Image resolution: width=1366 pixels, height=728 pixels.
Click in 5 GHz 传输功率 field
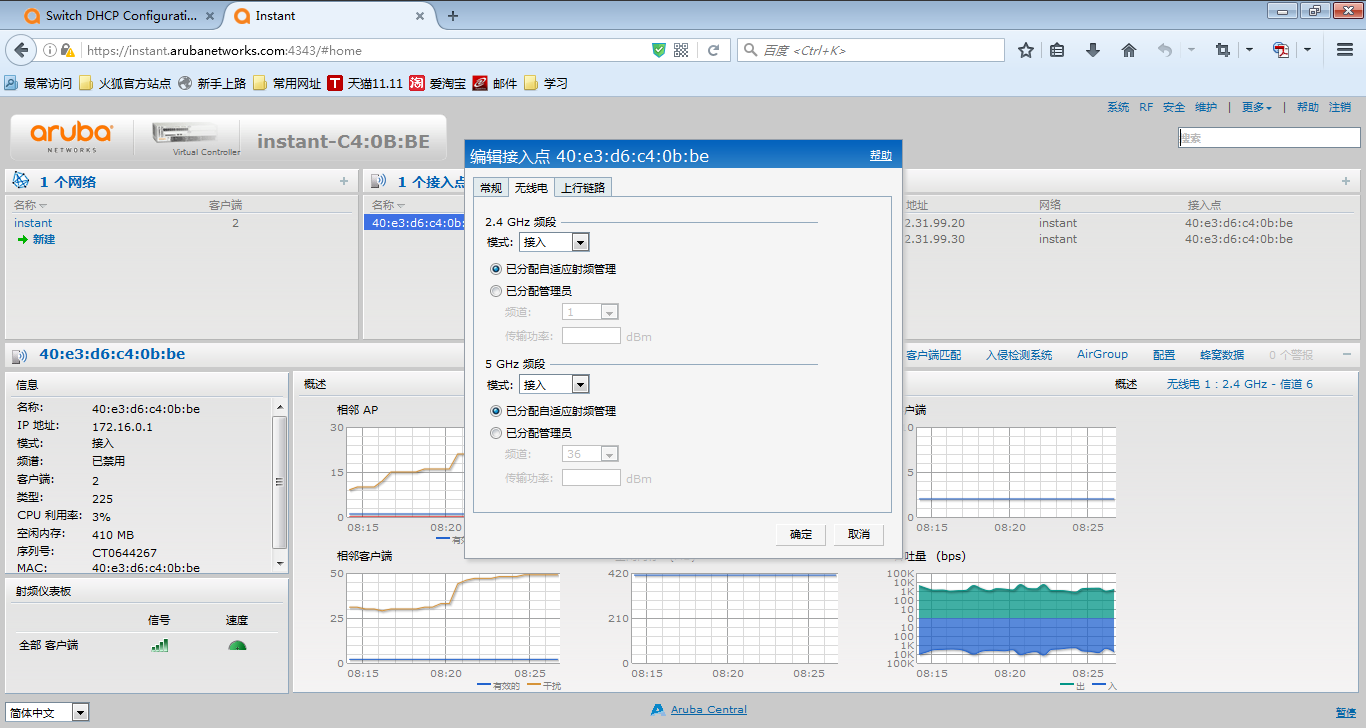(591, 478)
